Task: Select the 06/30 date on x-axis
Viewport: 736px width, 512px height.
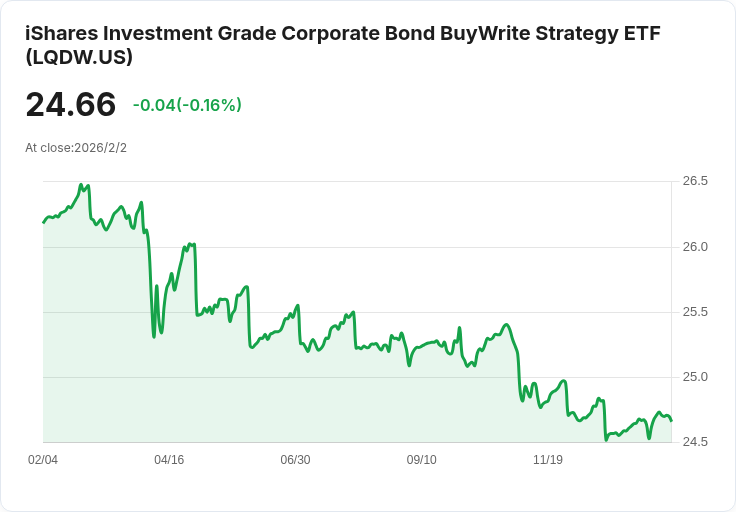Action: (x=295, y=460)
